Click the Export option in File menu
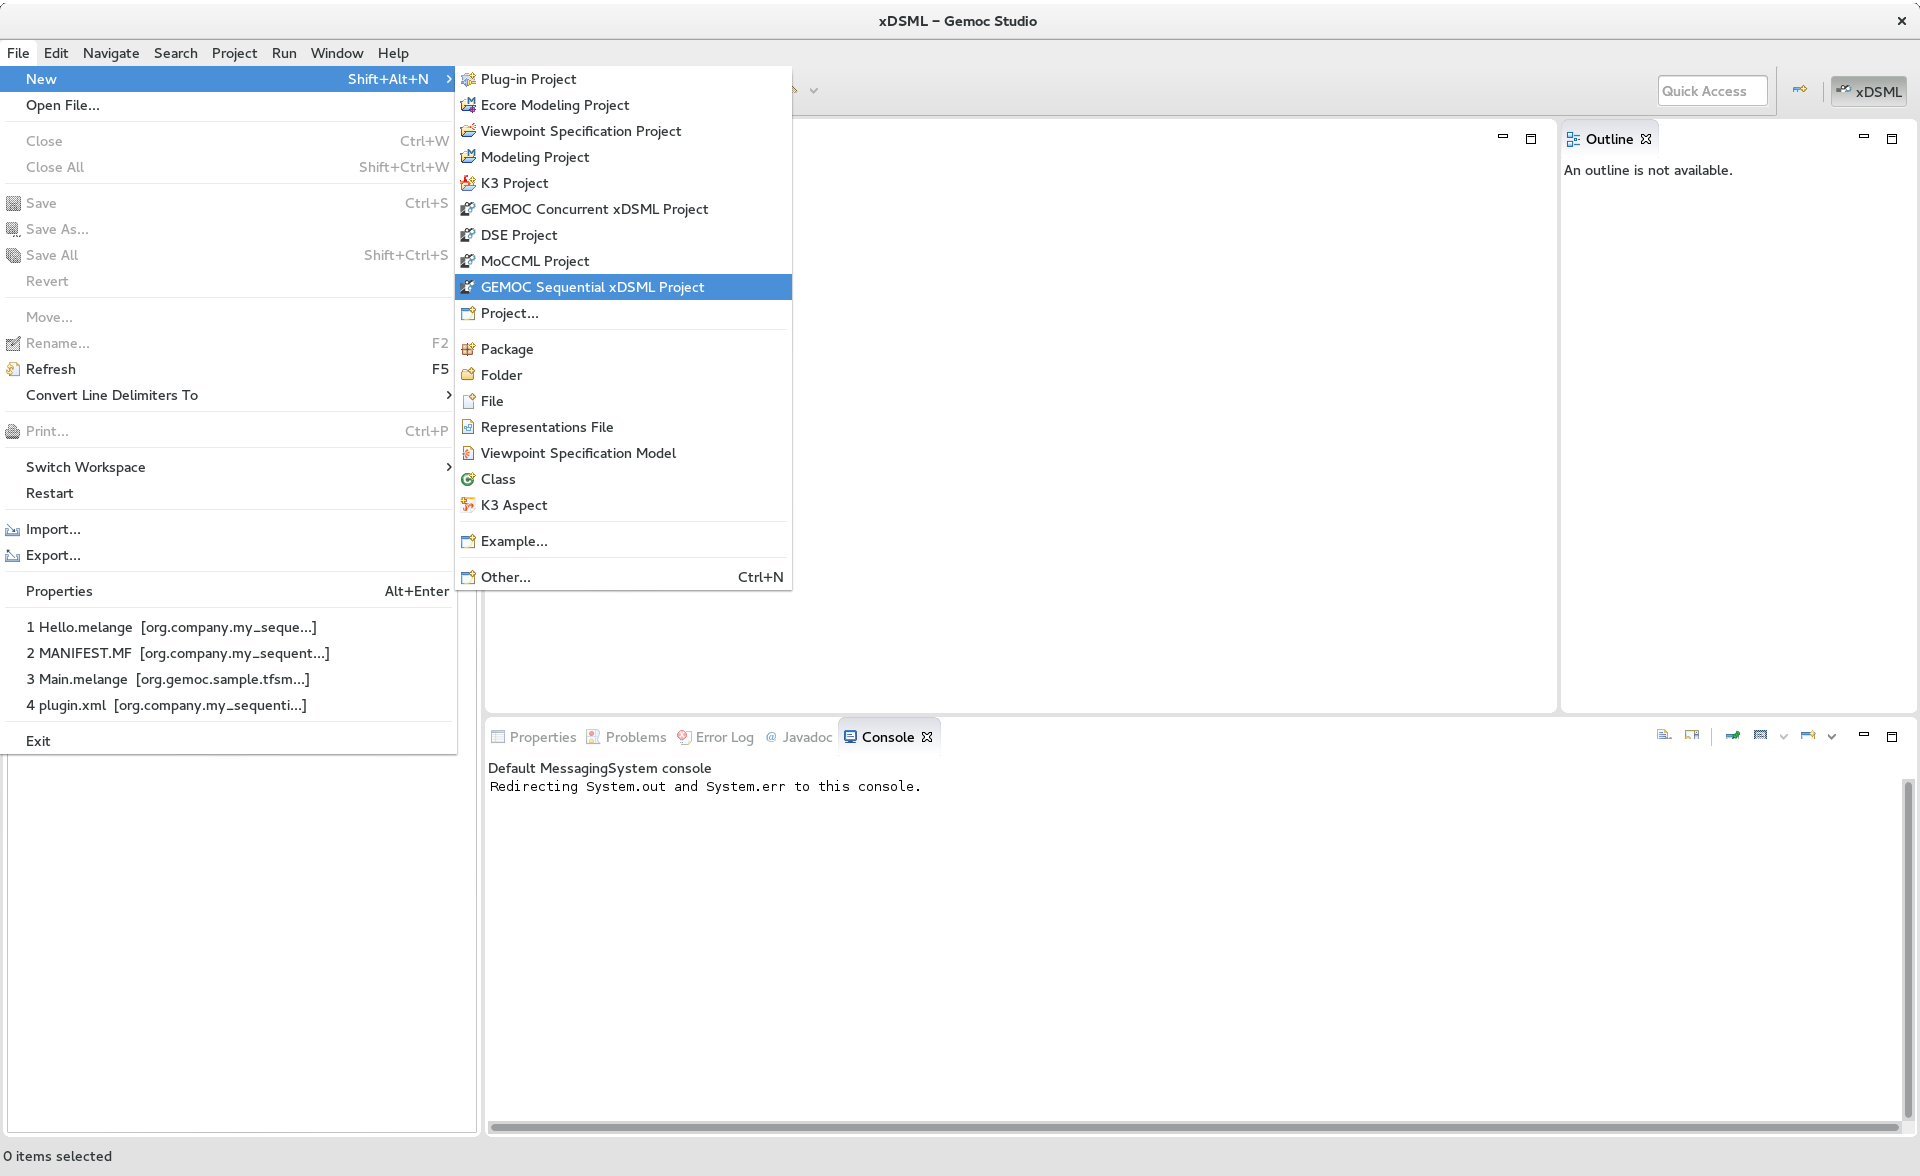Viewport: 1920px width, 1176px height. click(52, 555)
